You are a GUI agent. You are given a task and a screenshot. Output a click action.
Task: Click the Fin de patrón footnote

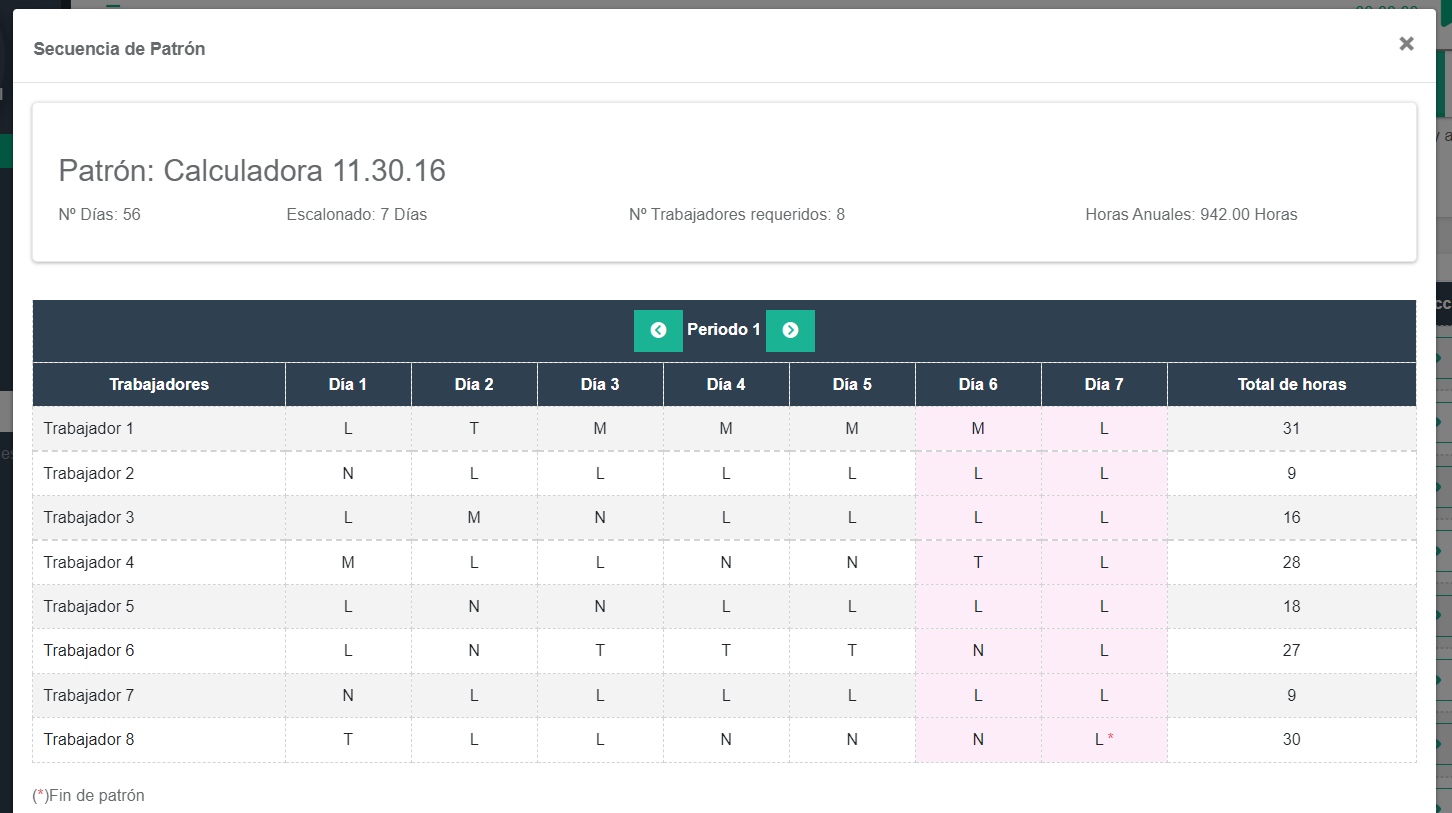click(89, 796)
